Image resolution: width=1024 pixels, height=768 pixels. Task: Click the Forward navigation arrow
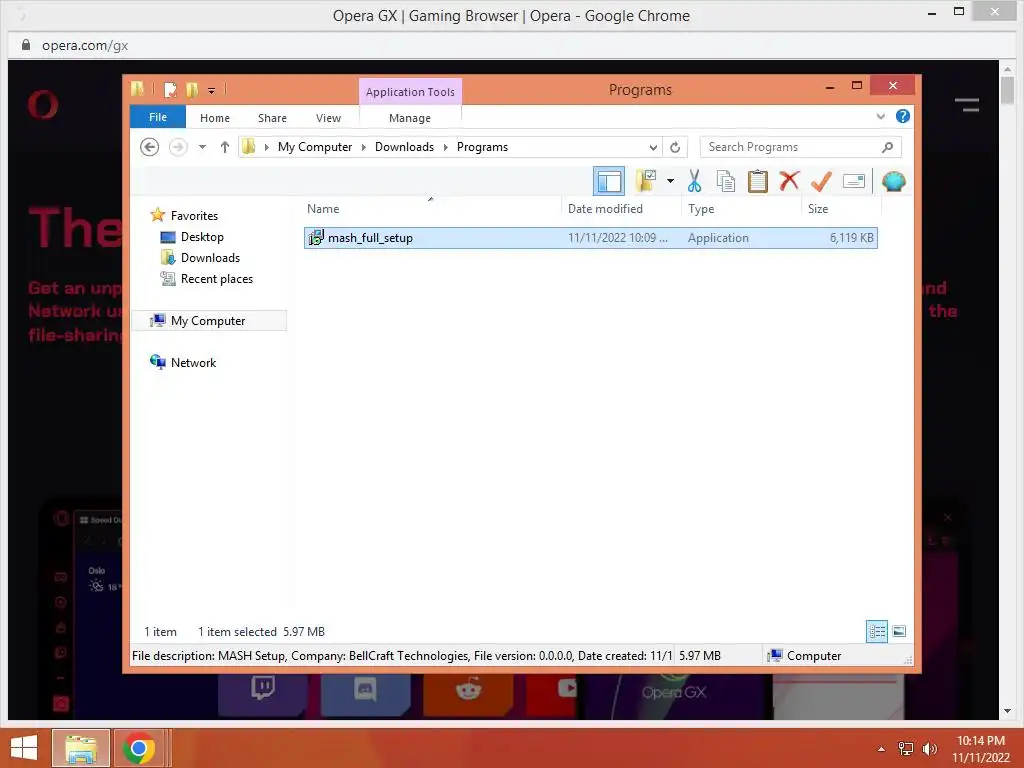(x=178, y=147)
